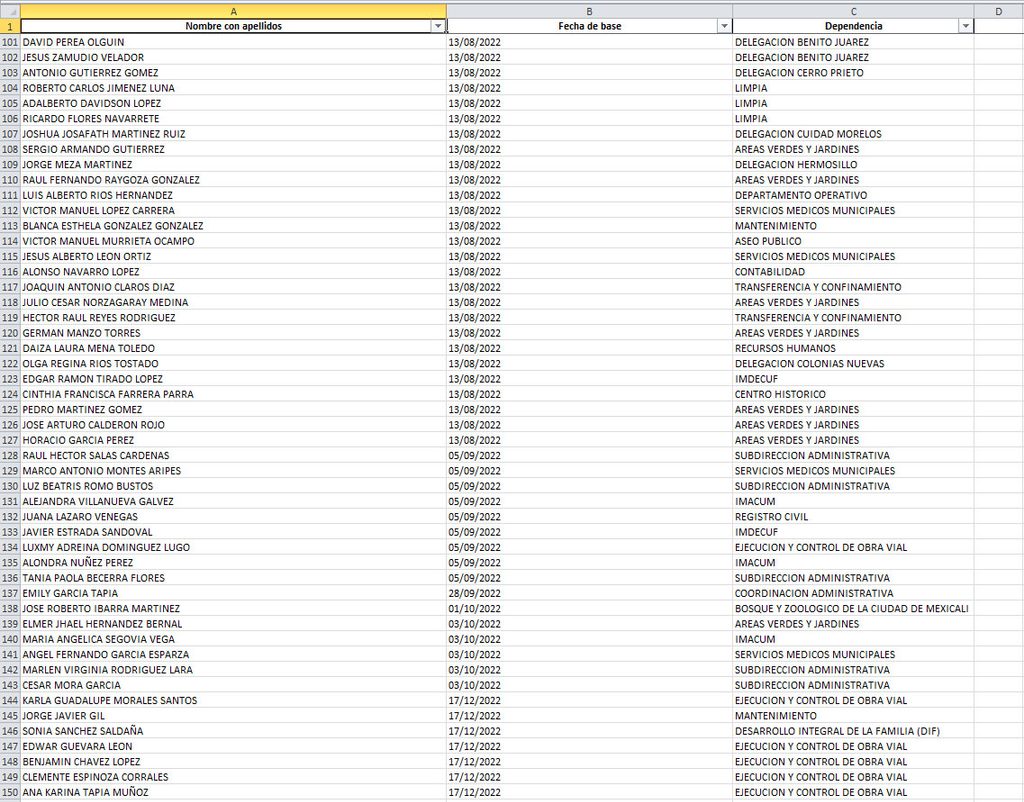This screenshot has width=1024, height=802.
Task: Select the cell 'CINTHIA FRANCISCA FARRERA PARRA'
Action: tap(233, 394)
